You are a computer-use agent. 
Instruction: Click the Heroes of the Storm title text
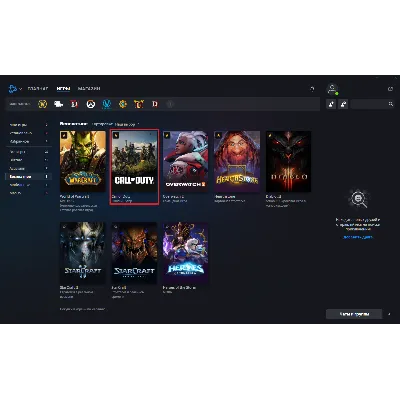tap(179, 287)
